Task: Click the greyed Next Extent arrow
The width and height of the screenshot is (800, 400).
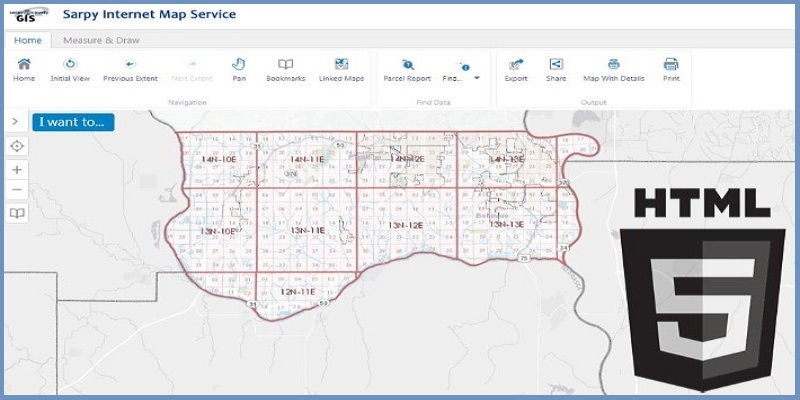Action: pyautogui.click(x=192, y=64)
